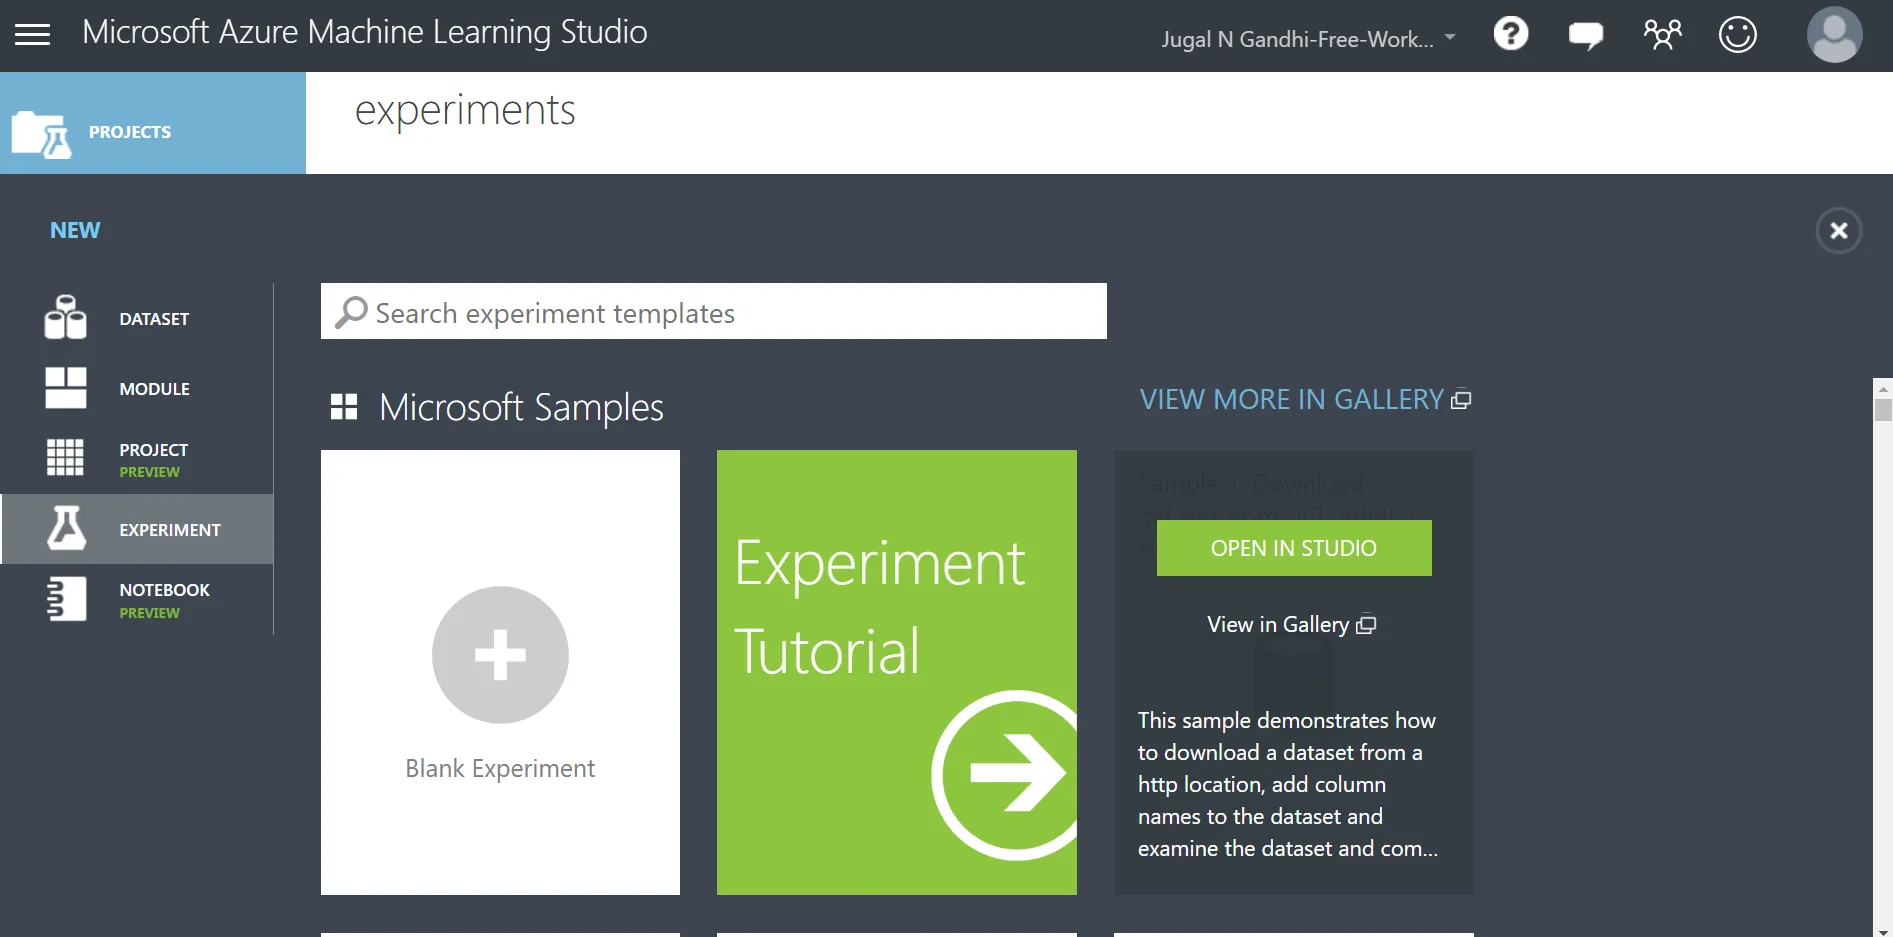Click the Search experiment templates field
The width and height of the screenshot is (1893, 937).
click(714, 312)
